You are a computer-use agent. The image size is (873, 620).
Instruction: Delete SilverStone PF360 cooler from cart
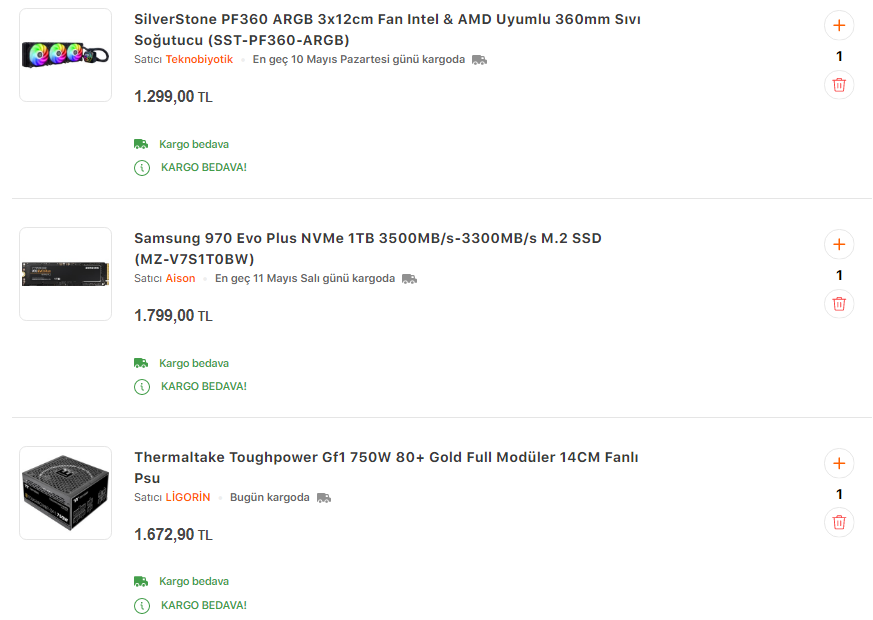pyautogui.click(x=838, y=85)
